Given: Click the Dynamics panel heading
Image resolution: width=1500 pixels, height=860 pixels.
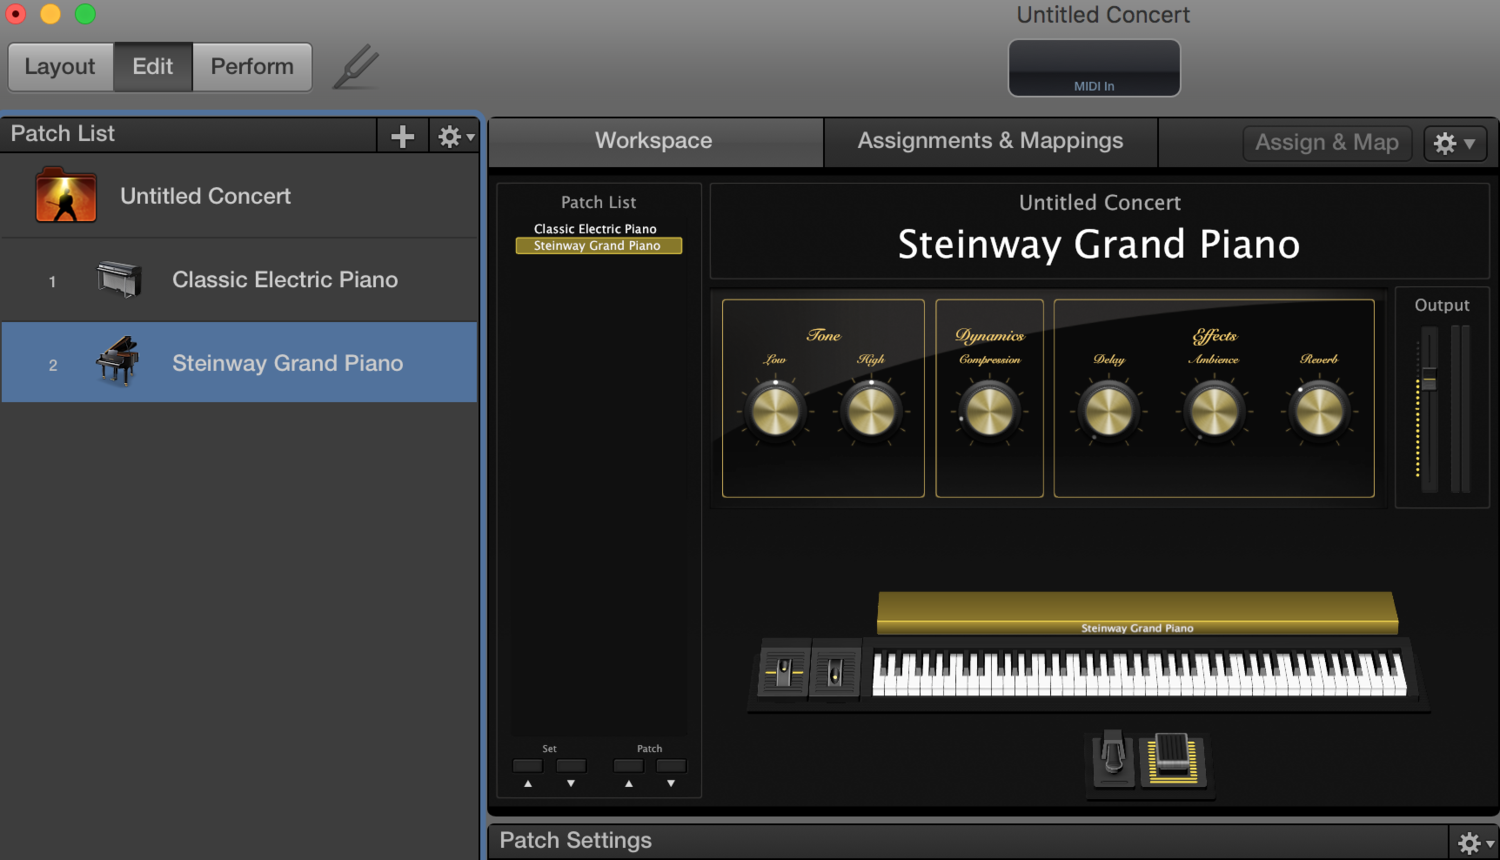Looking at the screenshot, I should (x=989, y=336).
